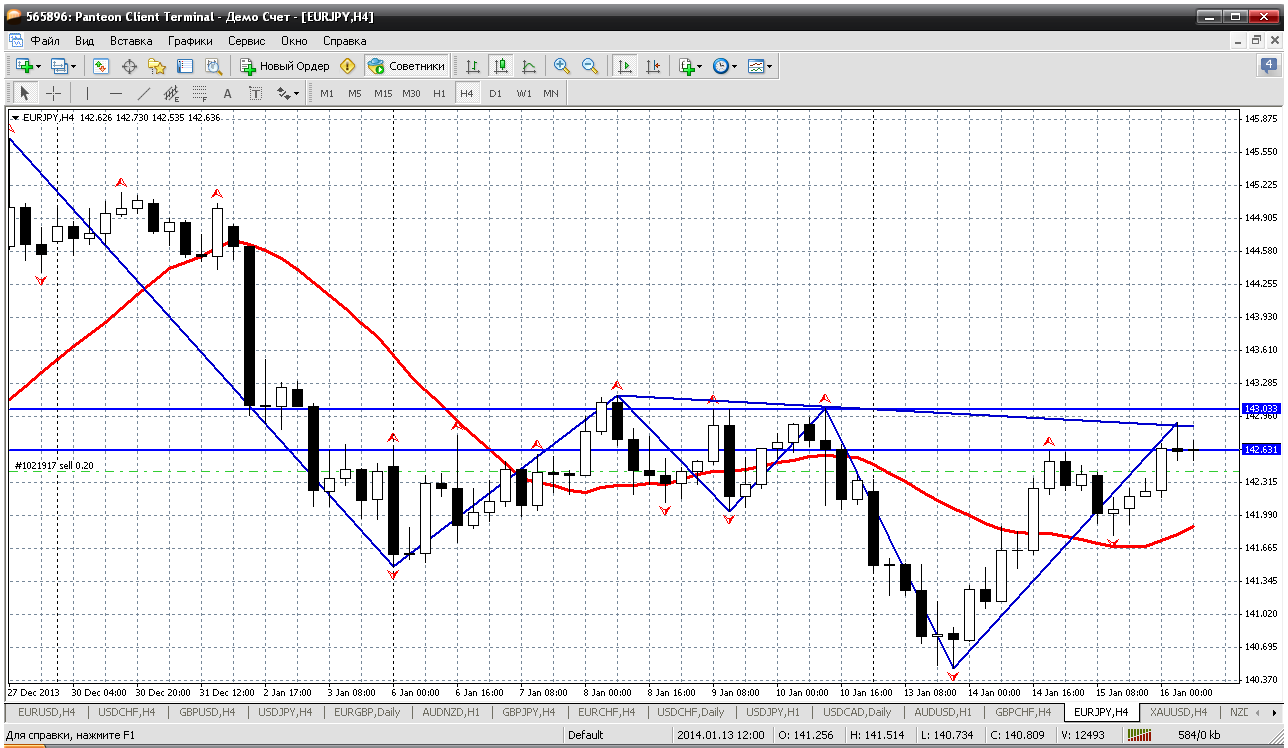Open the chat notifications icon showing 4

tap(1270, 66)
